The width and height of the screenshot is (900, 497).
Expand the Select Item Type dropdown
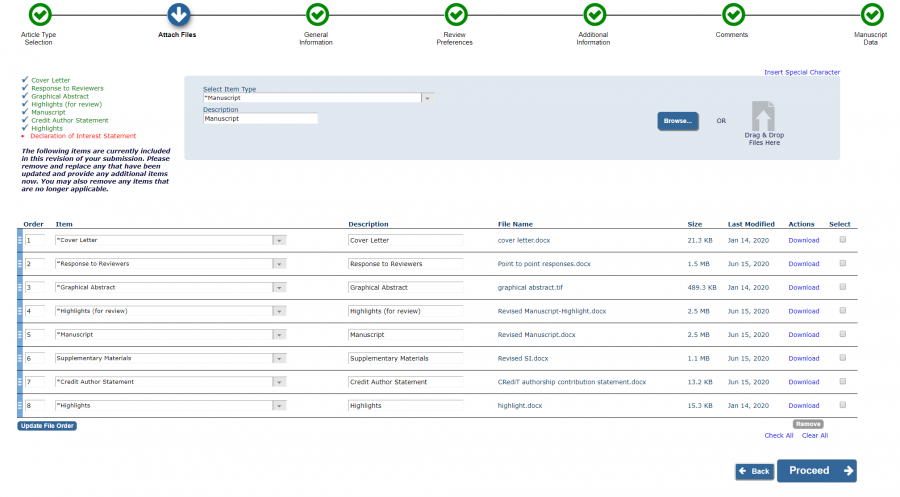[x=427, y=98]
